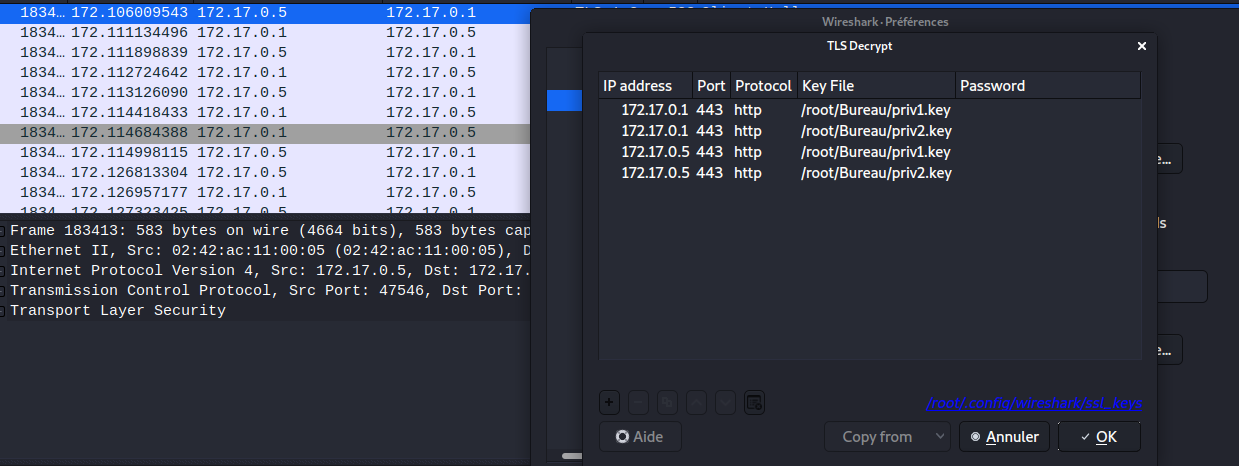Select the first 172.17.0.1 priv1.key row
This screenshot has height=466, width=1239.
[785, 110]
